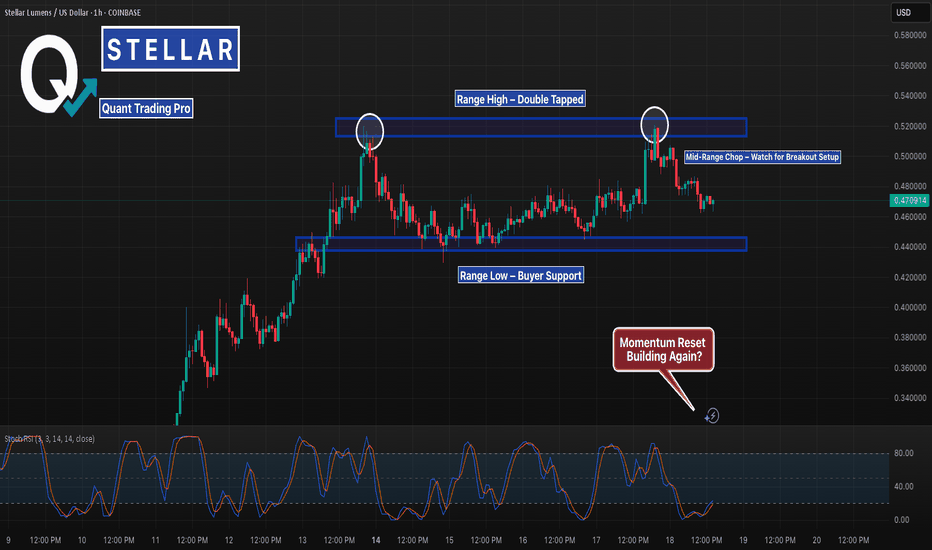Click price axis value 0.460000

click(x=910, y=216)
